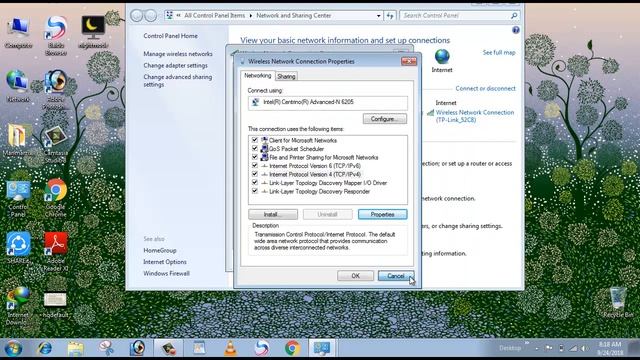Open Windows Firewall link
Screen dimensions: 640x360
click(167, 273)
